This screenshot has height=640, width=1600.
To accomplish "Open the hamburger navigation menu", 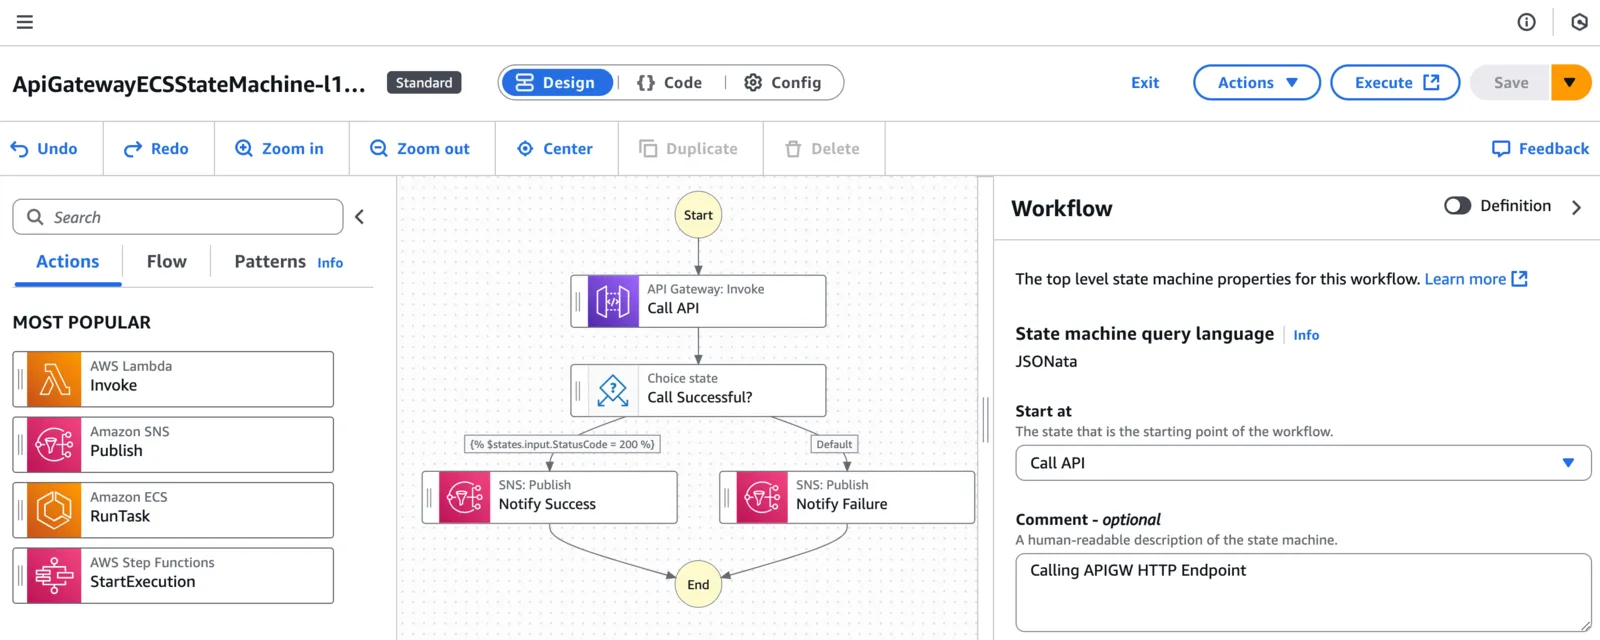I will [25, 22].
